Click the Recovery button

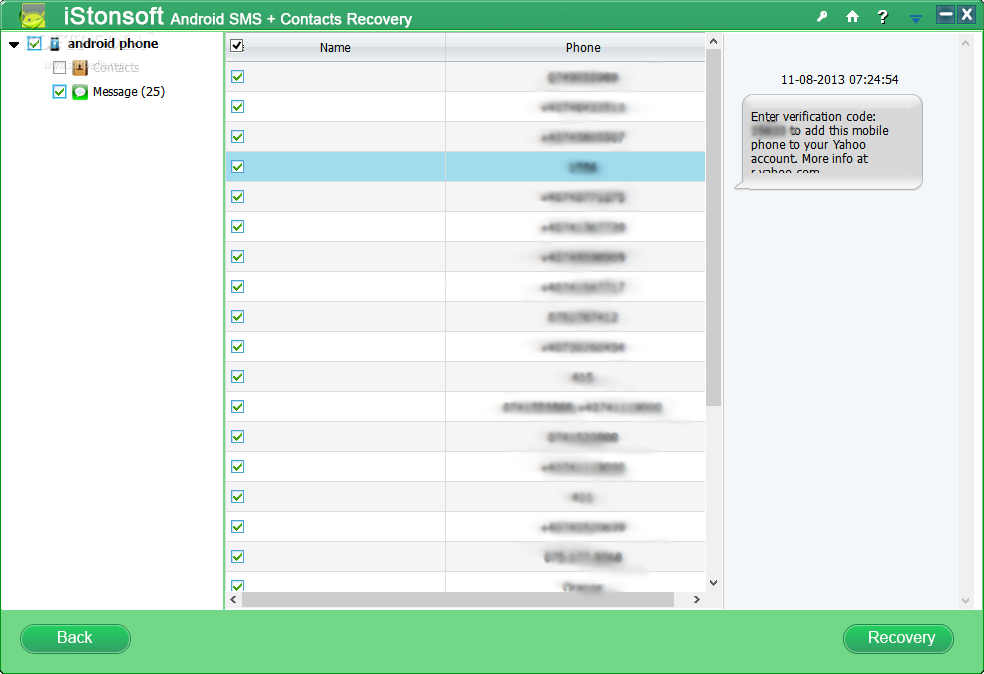[x=898, y=638]
